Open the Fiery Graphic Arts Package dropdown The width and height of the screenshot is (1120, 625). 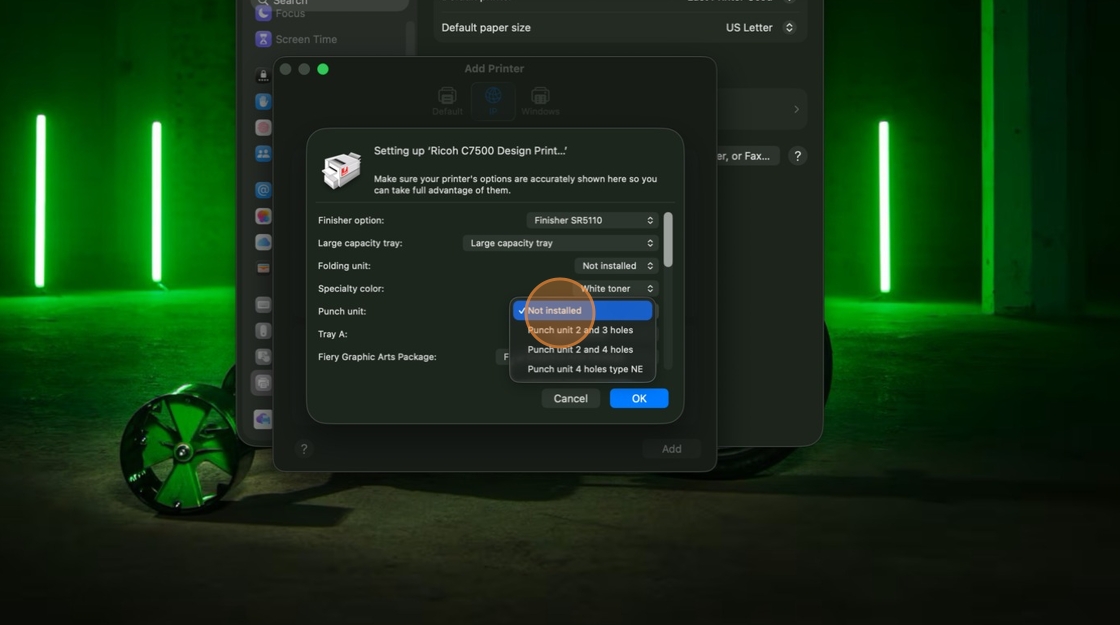[x=504, y=356]
